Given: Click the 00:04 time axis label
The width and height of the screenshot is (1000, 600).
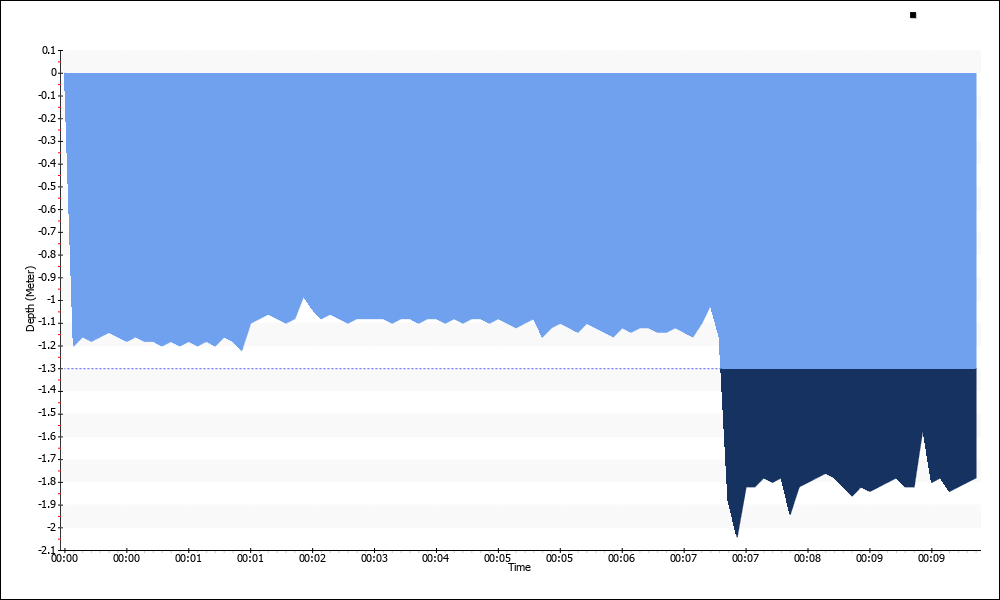Looking at the screenshot, I should coord(436,559).
